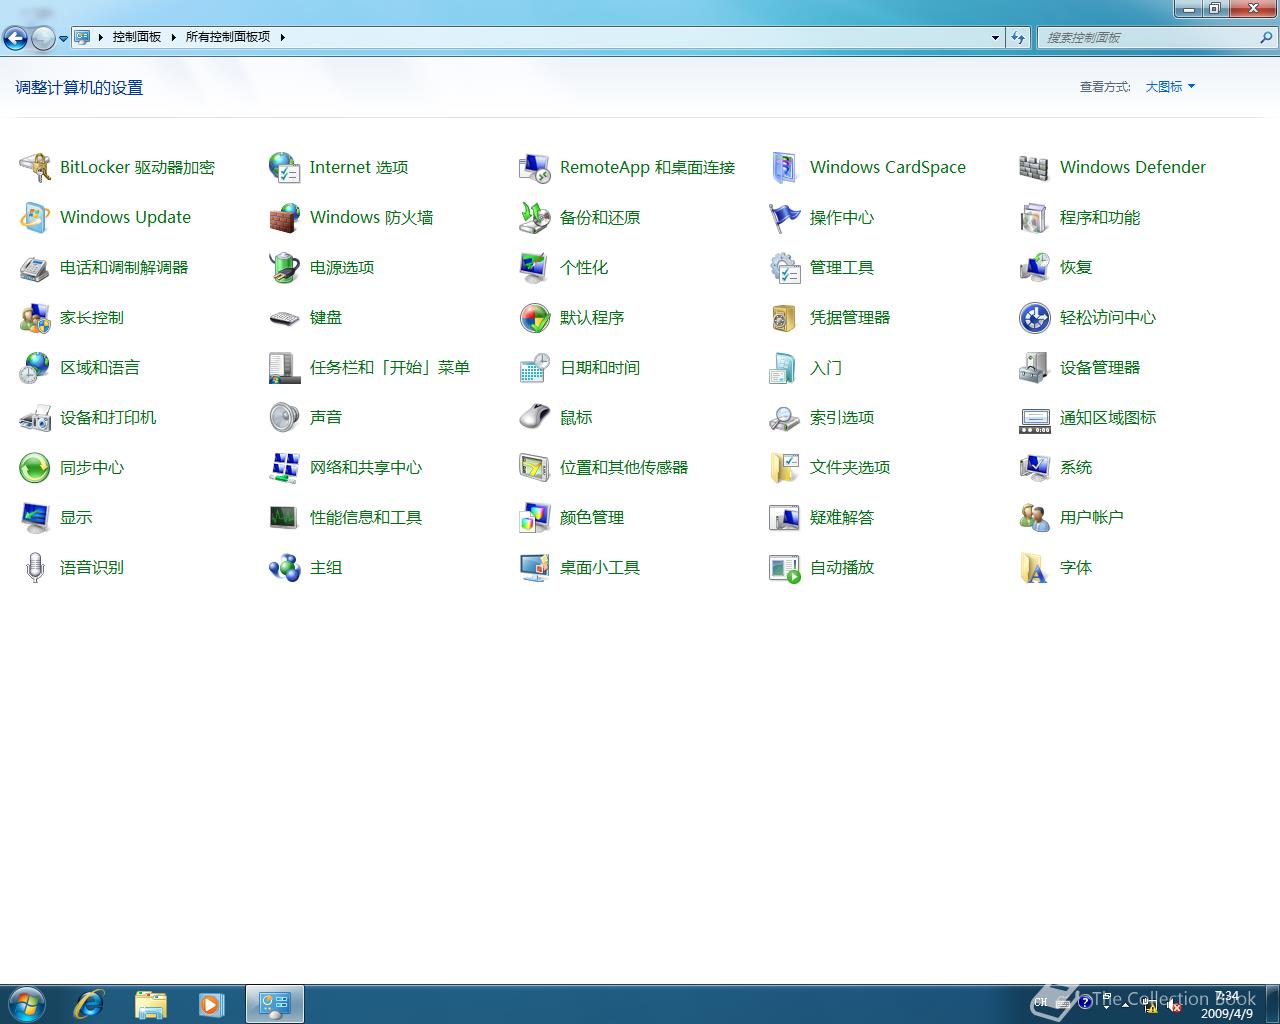This screenshot has width=1280, height=1024.
Task: Open 语音识别 microphone icon
Action: [x=35, y=567]
